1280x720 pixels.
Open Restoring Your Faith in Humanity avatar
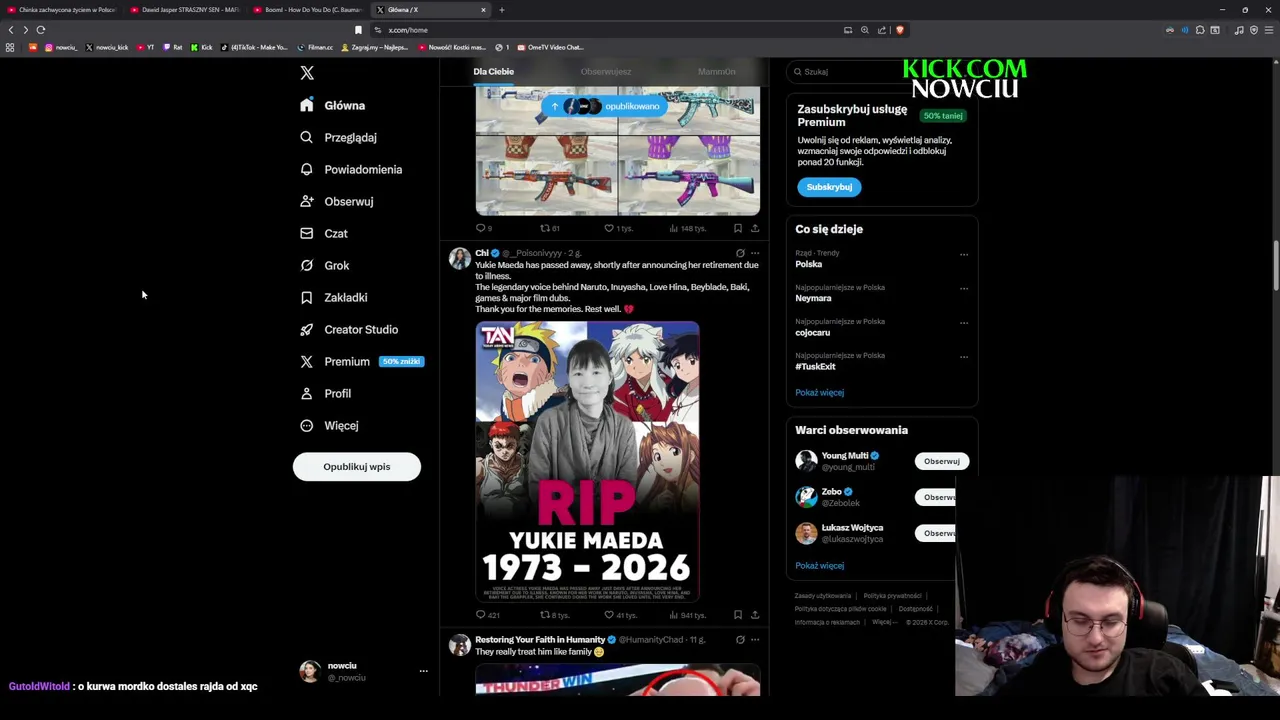click(x=459, y=645)
